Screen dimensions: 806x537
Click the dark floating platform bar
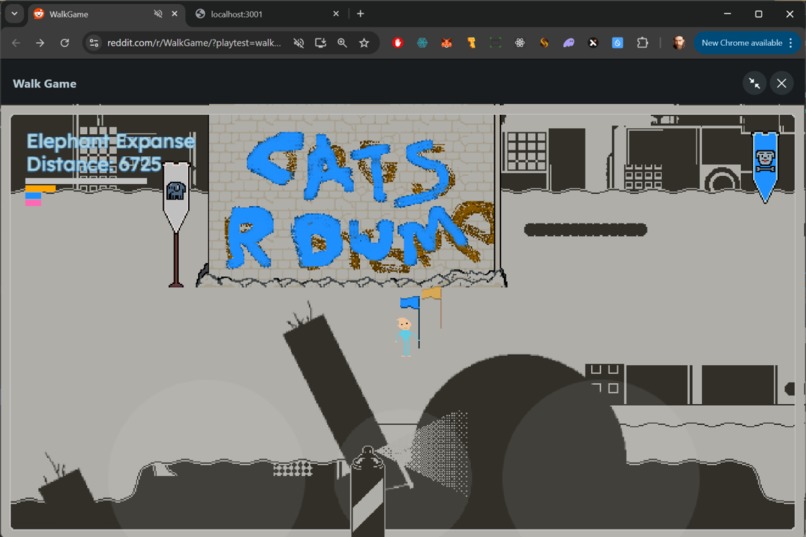point(585,230)
